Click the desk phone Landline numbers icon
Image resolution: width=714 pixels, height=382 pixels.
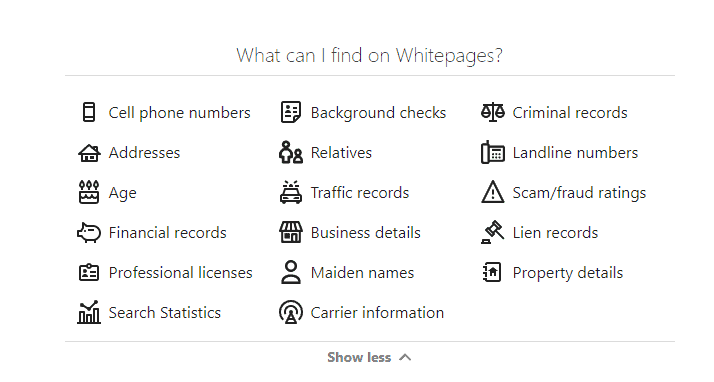pos(493,153)
